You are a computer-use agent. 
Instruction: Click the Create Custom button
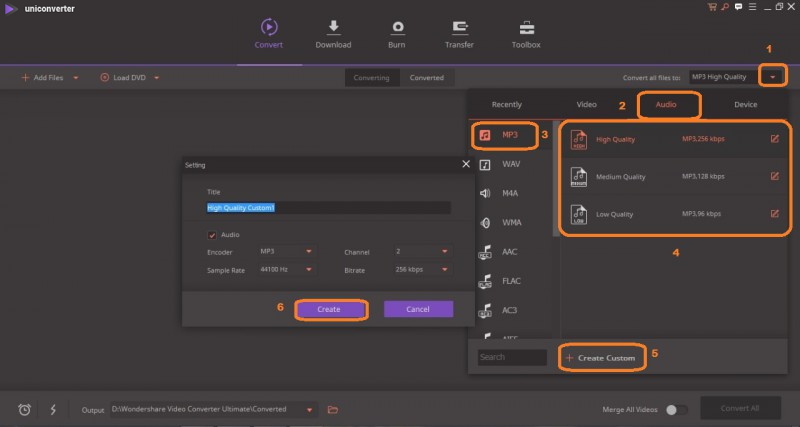601,358
